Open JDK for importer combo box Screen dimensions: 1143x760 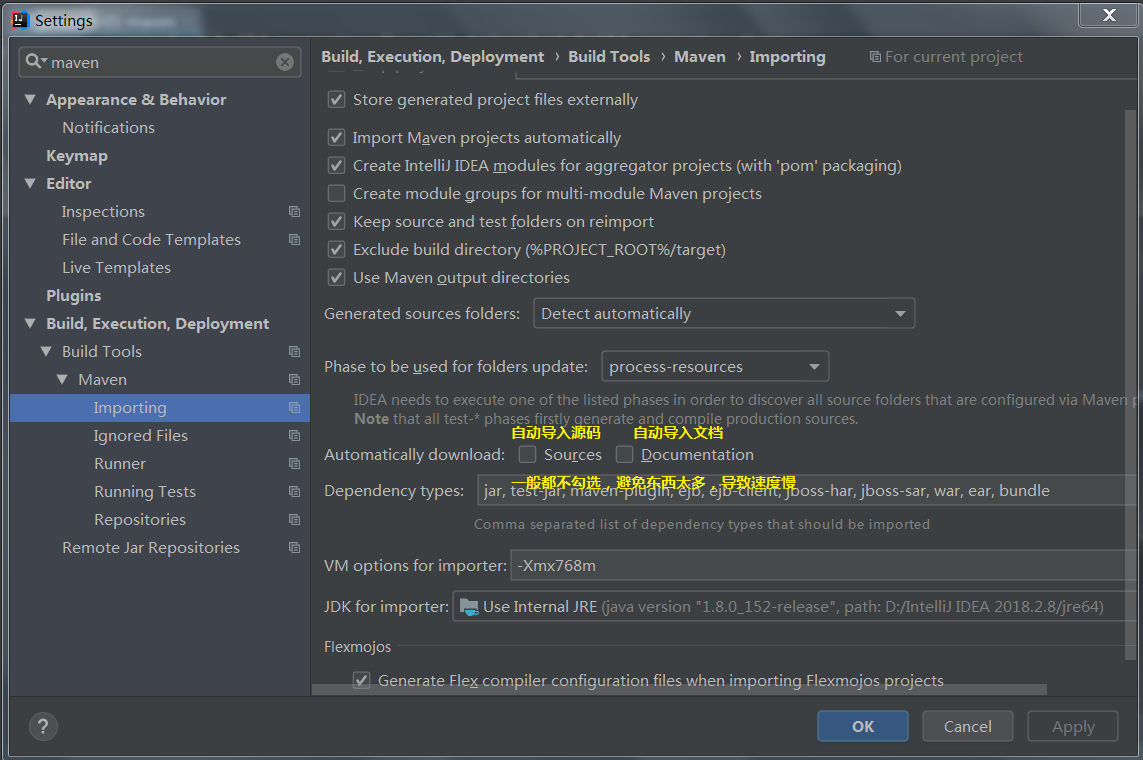click(793, 606)
